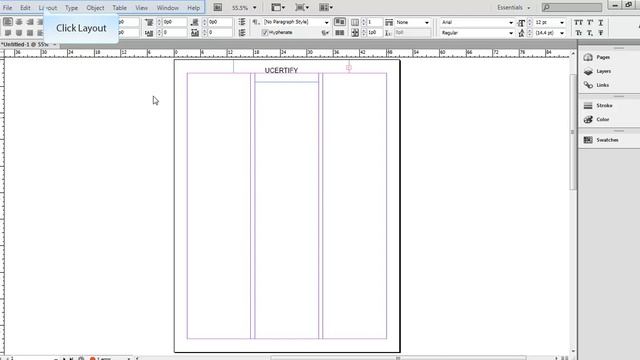Click the Drop Cap Number of Lines icon
The image size is (640, 360).
pyautogui.click(x=149, y=33)
